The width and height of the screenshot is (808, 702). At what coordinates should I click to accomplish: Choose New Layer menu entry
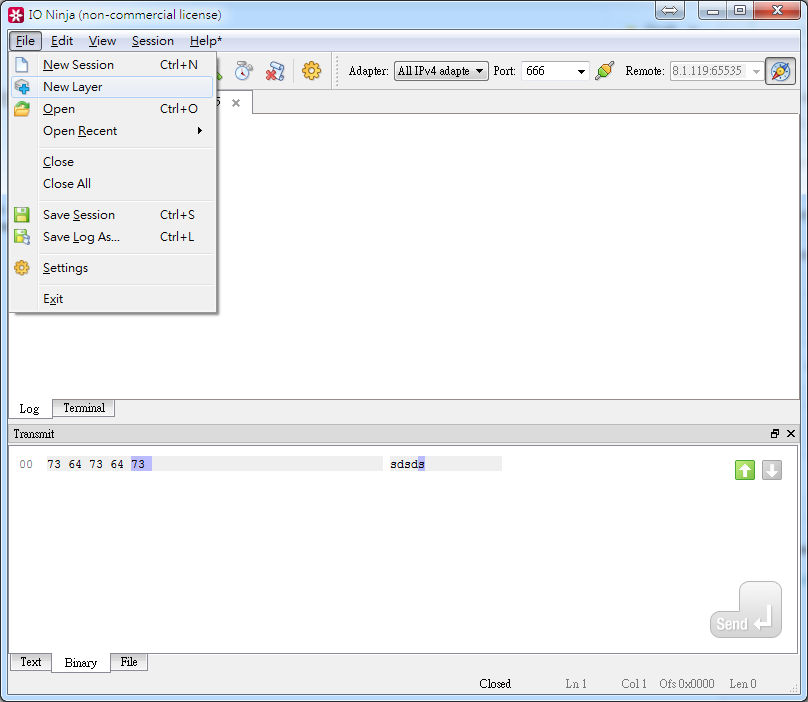pos(112,87)
